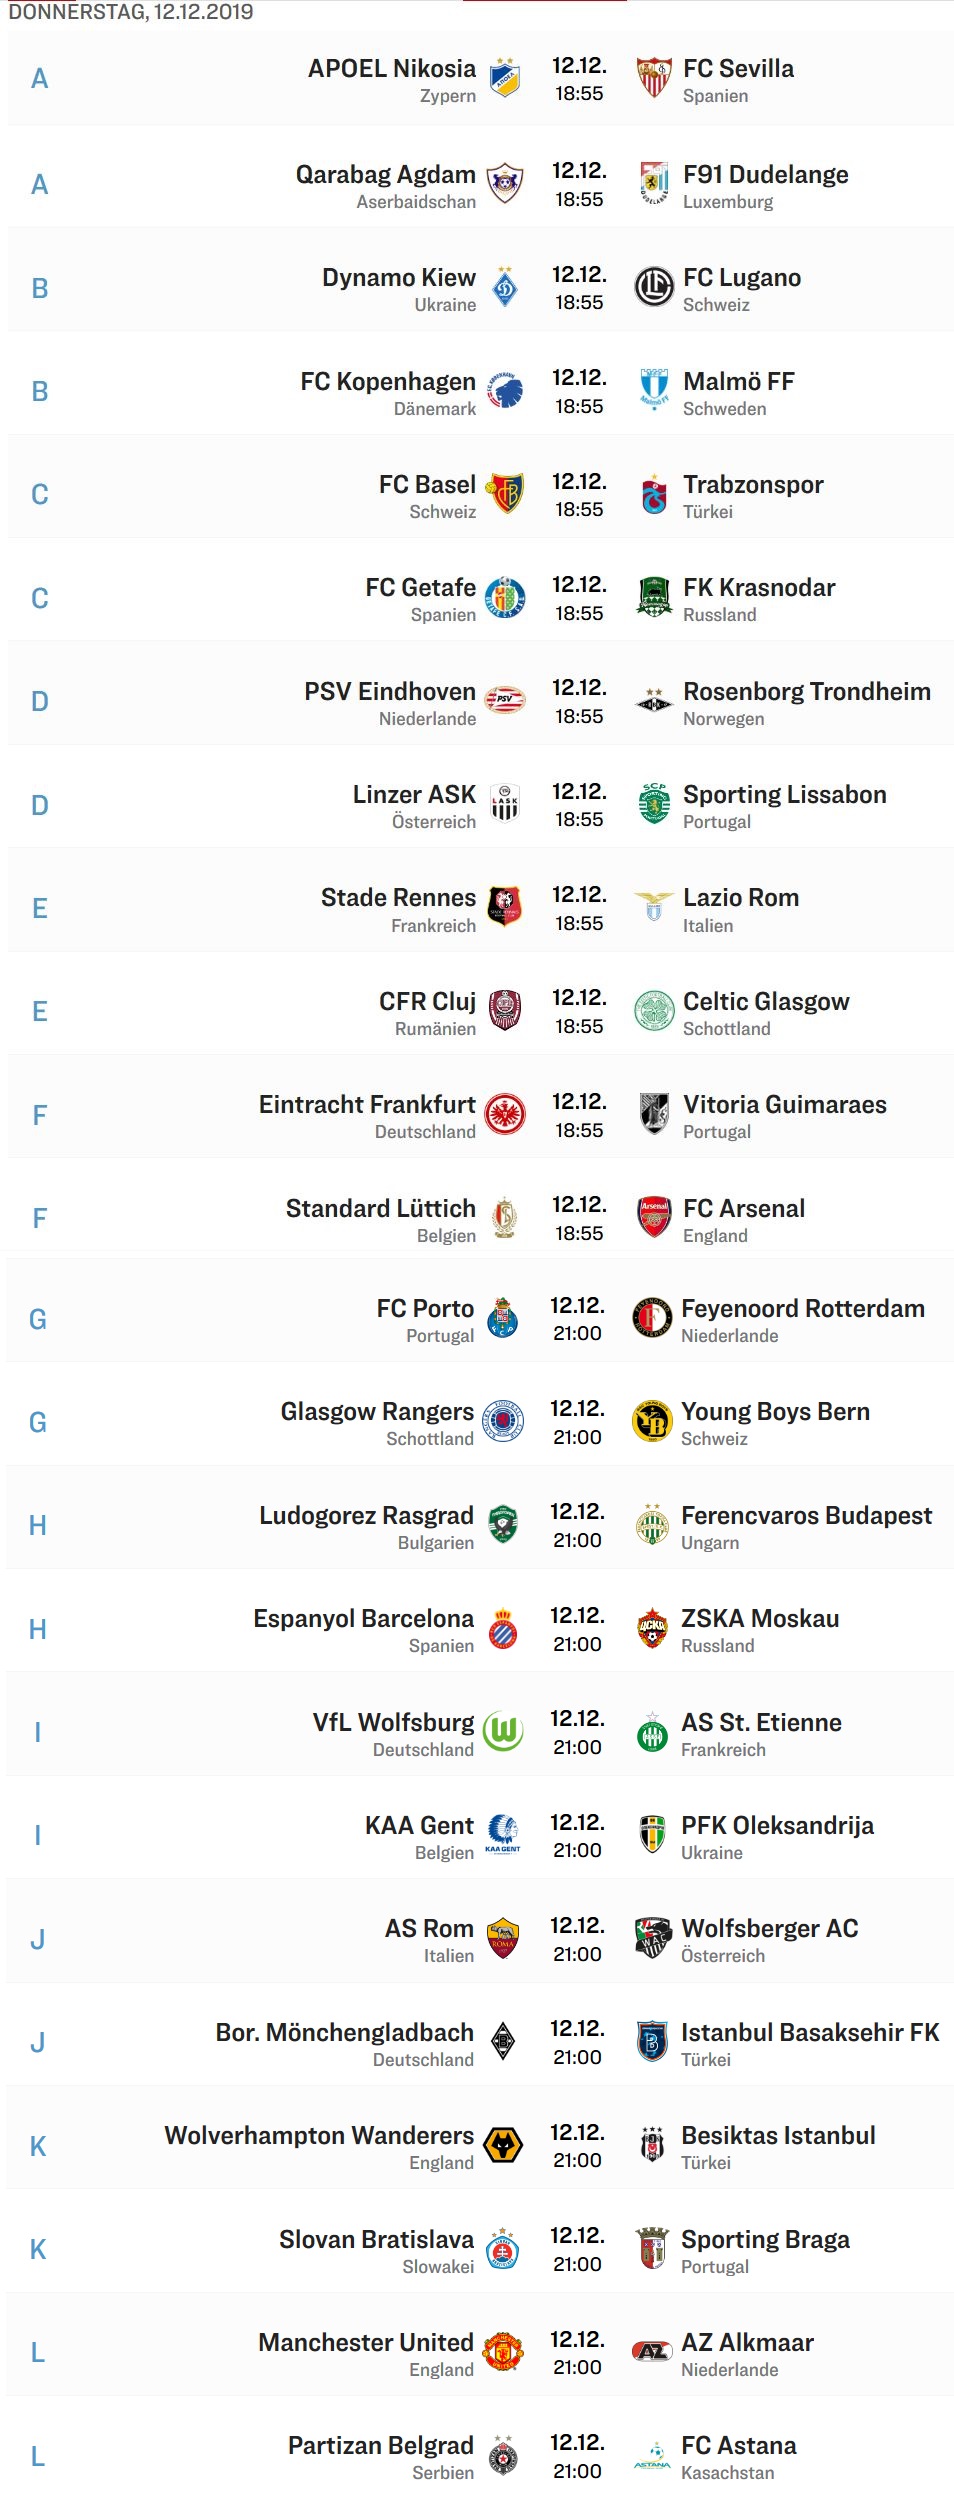This screenshot has width=954, height=2502.
Task: Click the Glasgow Rangers match time 21:00
Action: point(578,1437)
